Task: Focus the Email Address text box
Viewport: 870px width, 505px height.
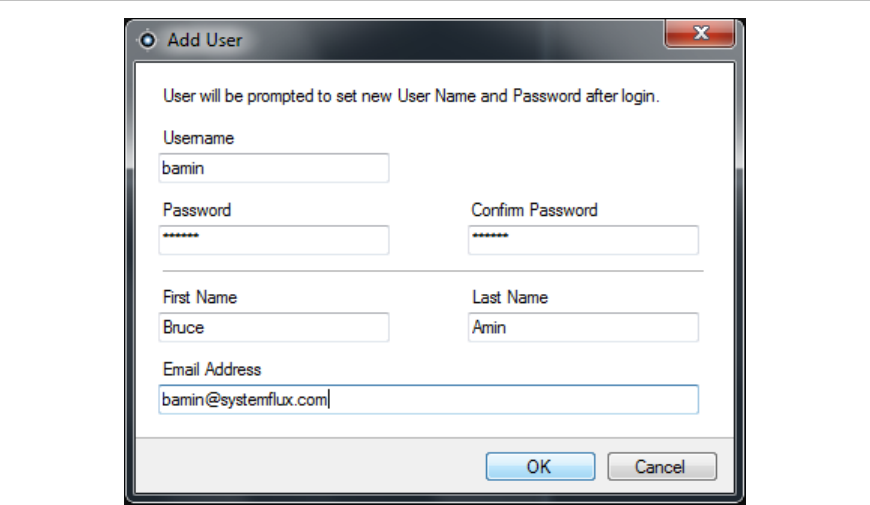Action: pos(428,399)
